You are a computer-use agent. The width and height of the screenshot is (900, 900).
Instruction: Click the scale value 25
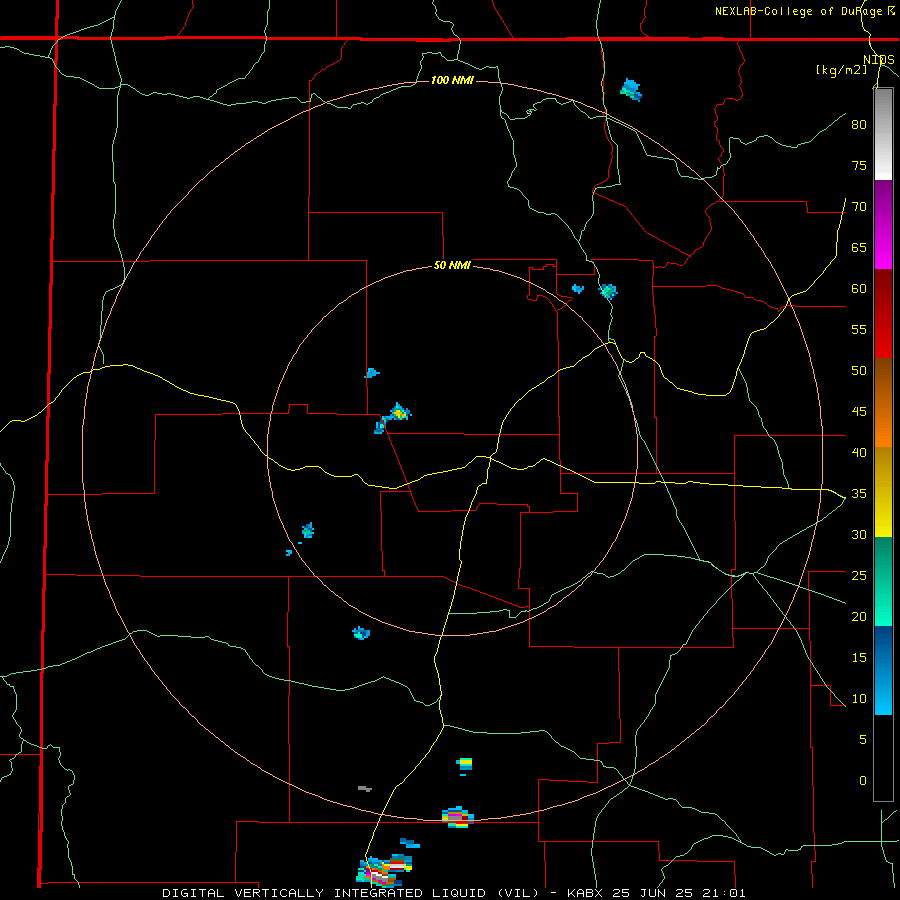[859, 576]
